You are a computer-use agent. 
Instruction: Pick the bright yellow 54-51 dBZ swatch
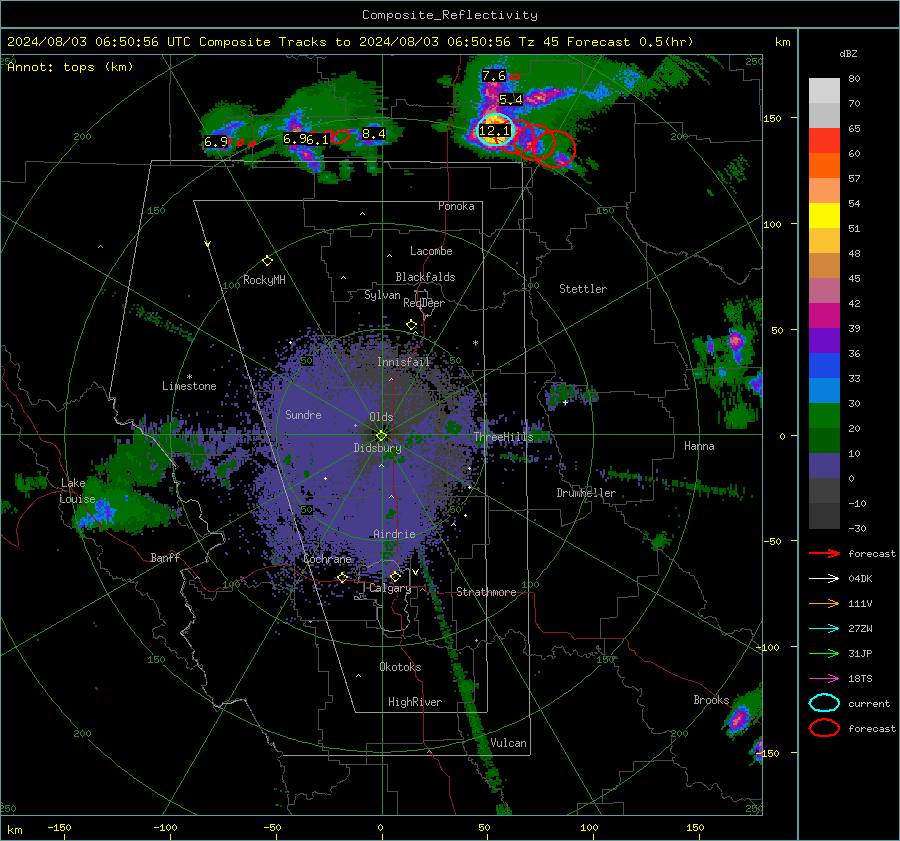pyautogui.click(x=824, y=216)
